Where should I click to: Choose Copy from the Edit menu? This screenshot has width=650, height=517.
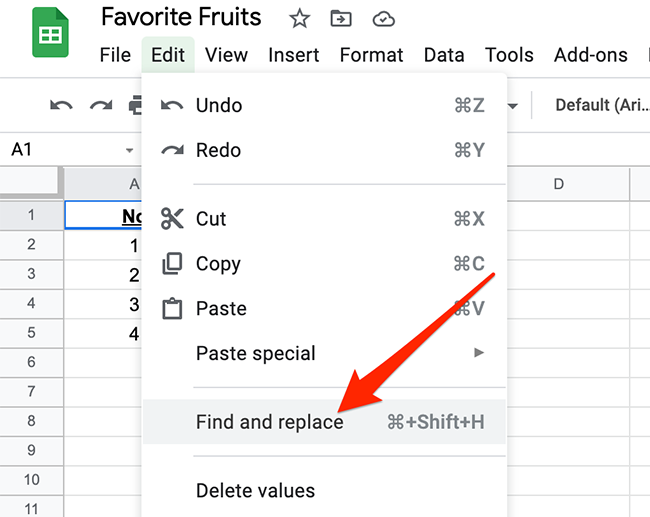coord(218,264)
